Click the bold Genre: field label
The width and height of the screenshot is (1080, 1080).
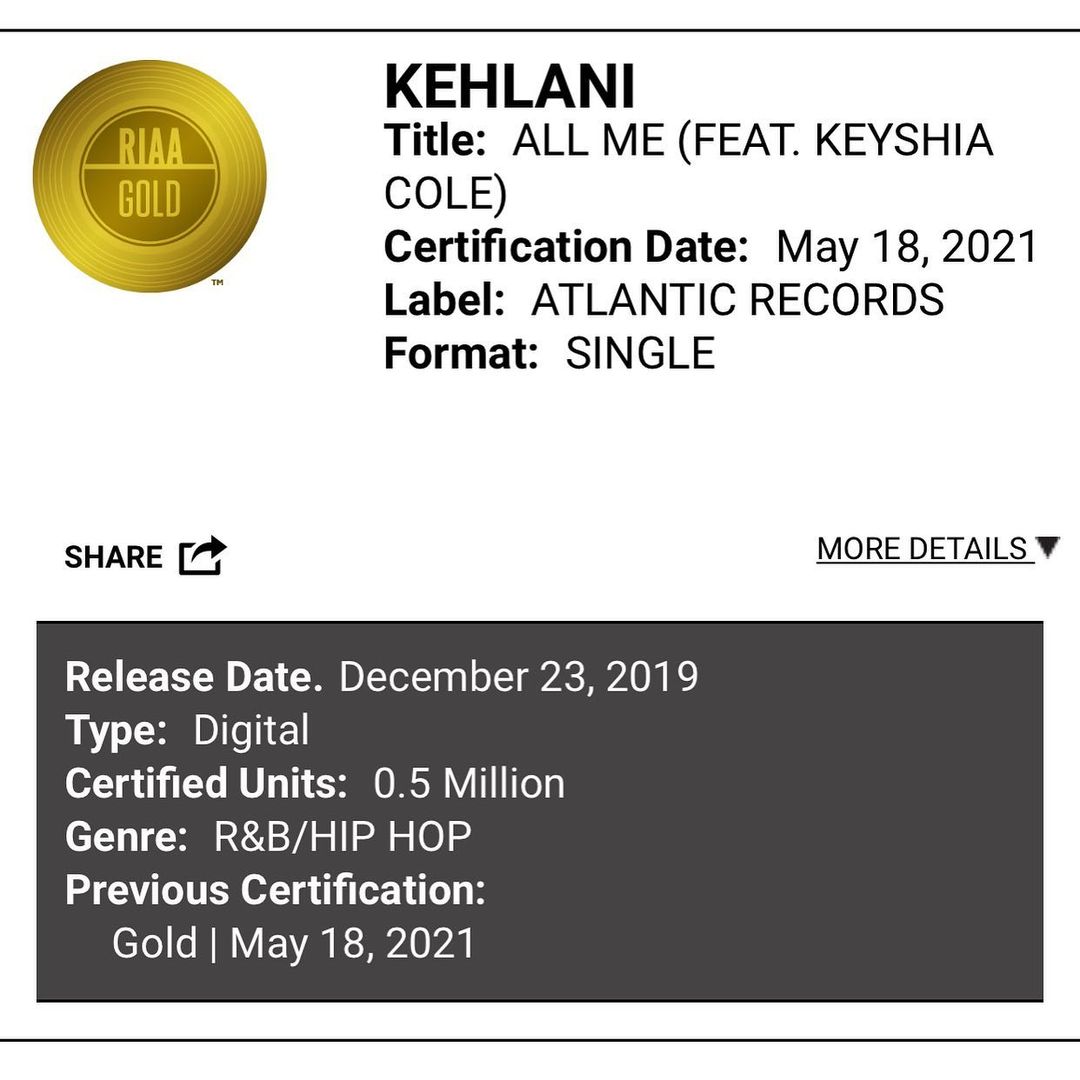126,836
